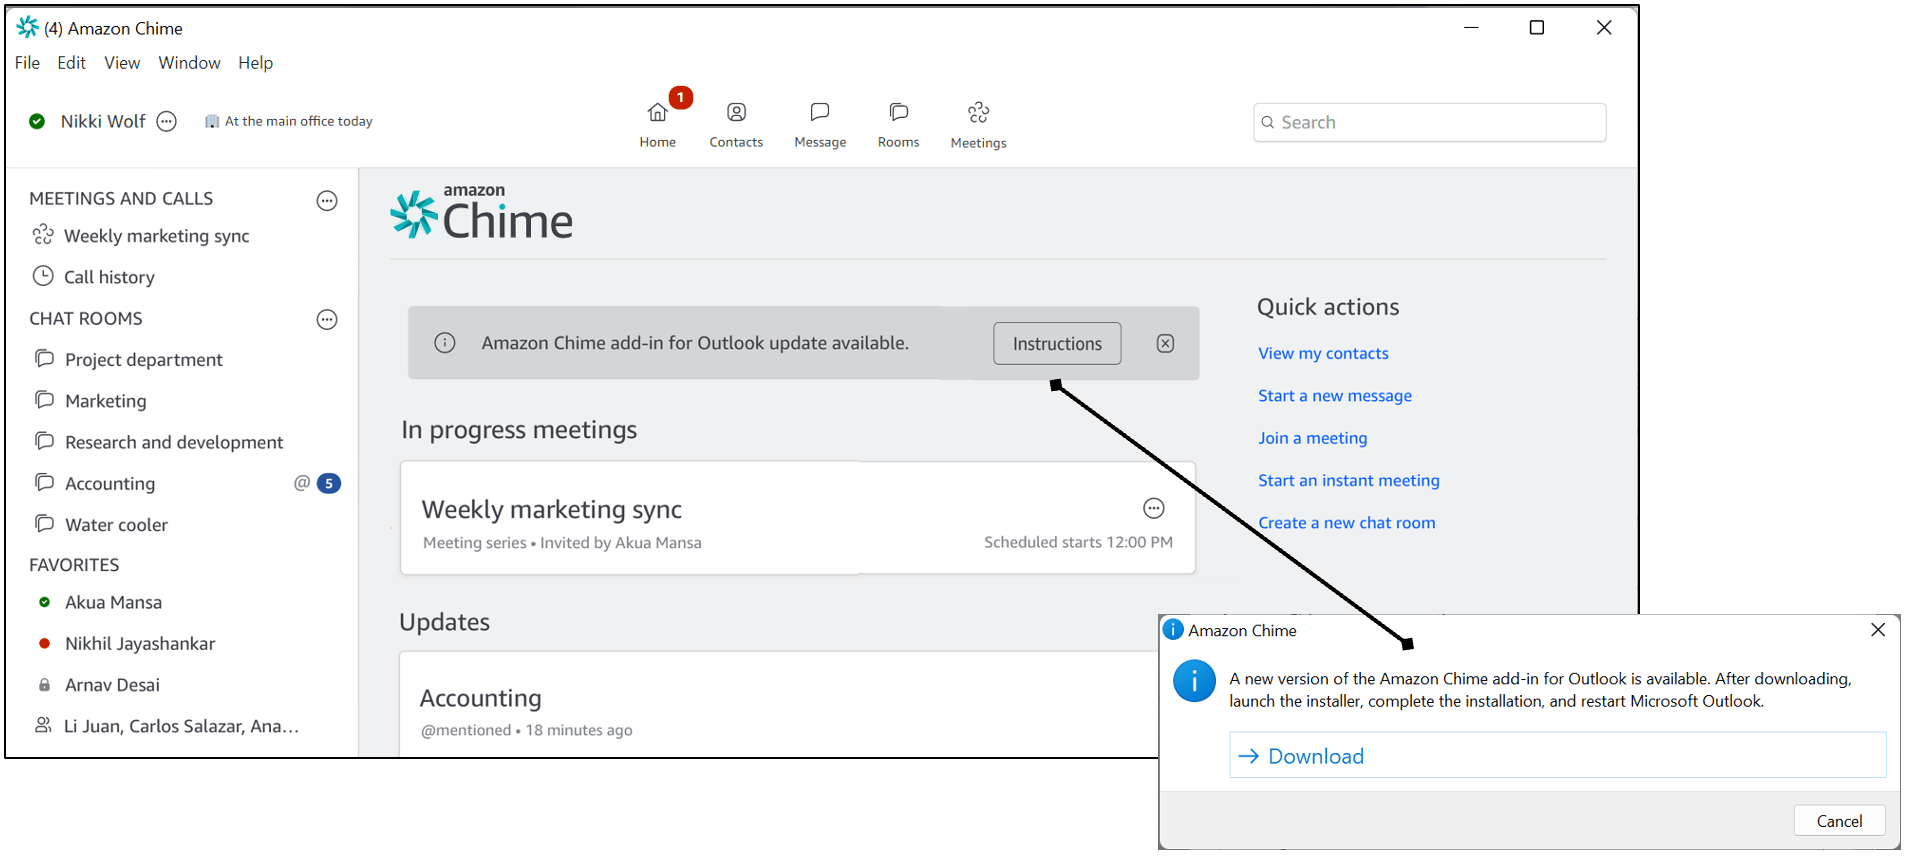Click the info icon in update banner

(x=445, y=343)
